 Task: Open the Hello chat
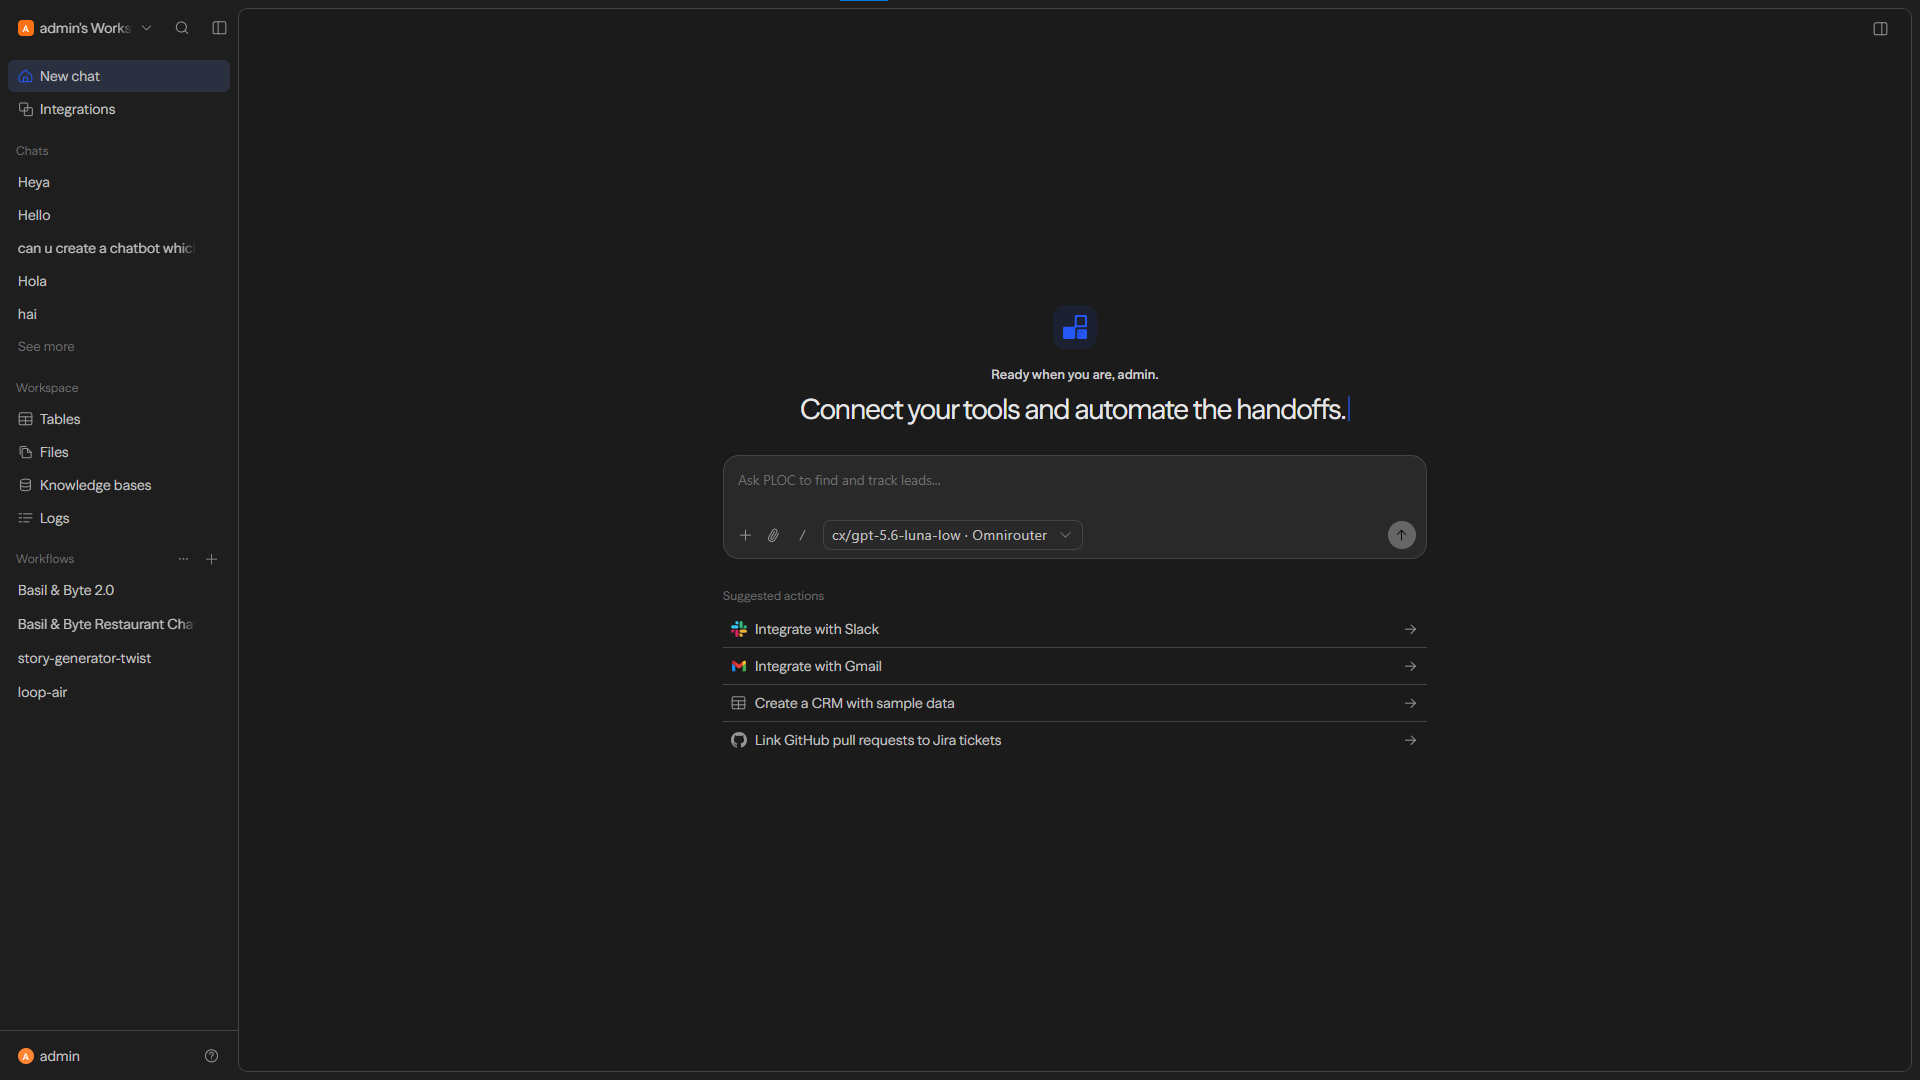point(119,215)
